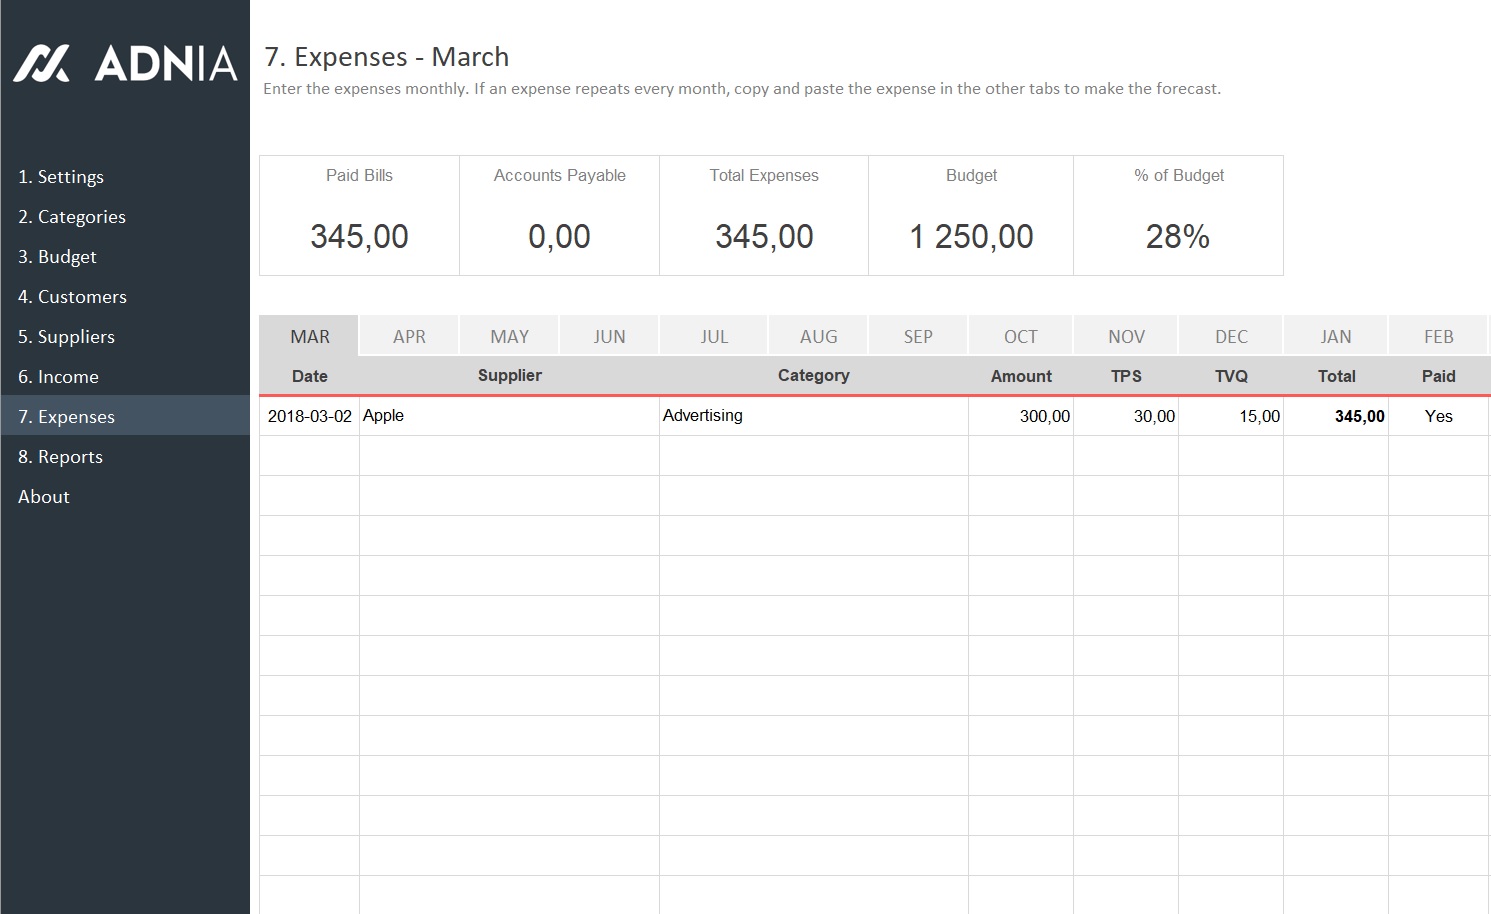Click the Date column header
This screenshot has height=914, width=1491.
coord(309,376)
